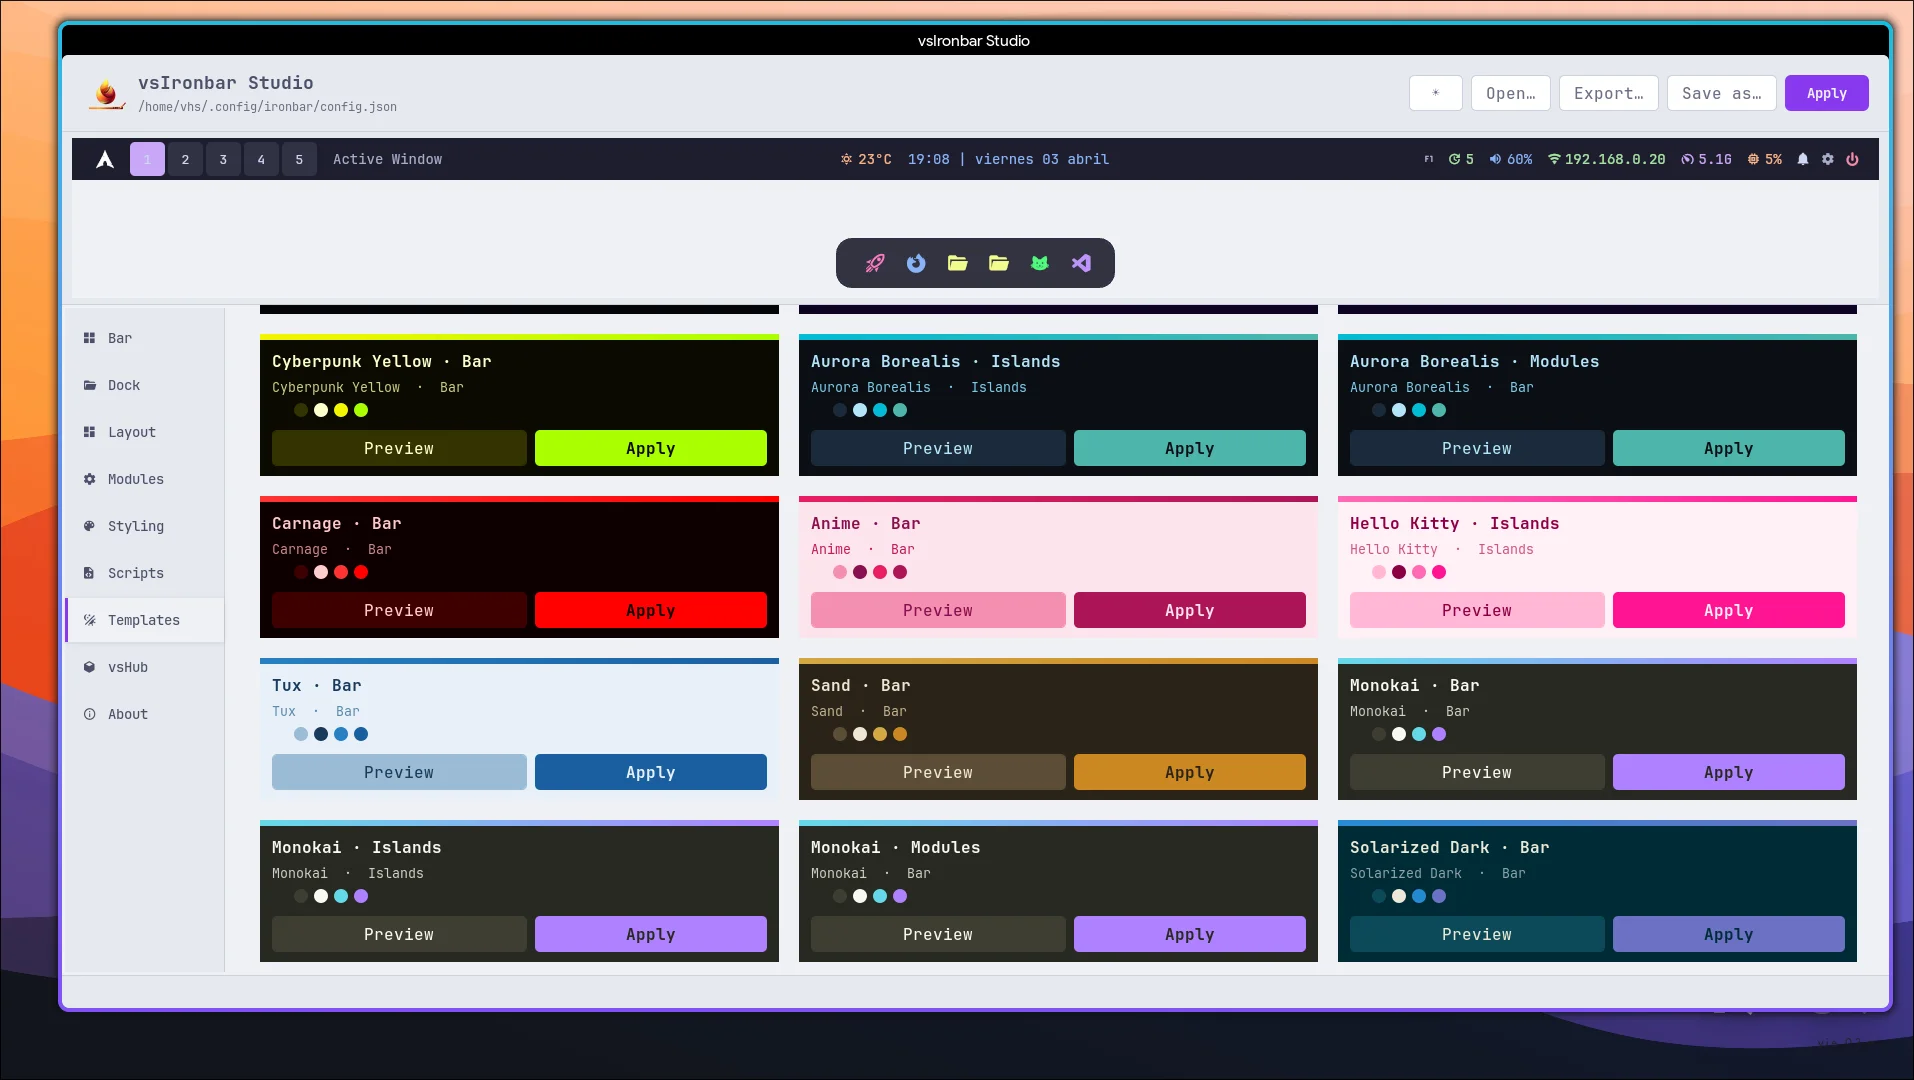The height and width of the screenshot is (1080, 1914).
Task: Click the About info icon in the sidebar
Action: (89, 714)
